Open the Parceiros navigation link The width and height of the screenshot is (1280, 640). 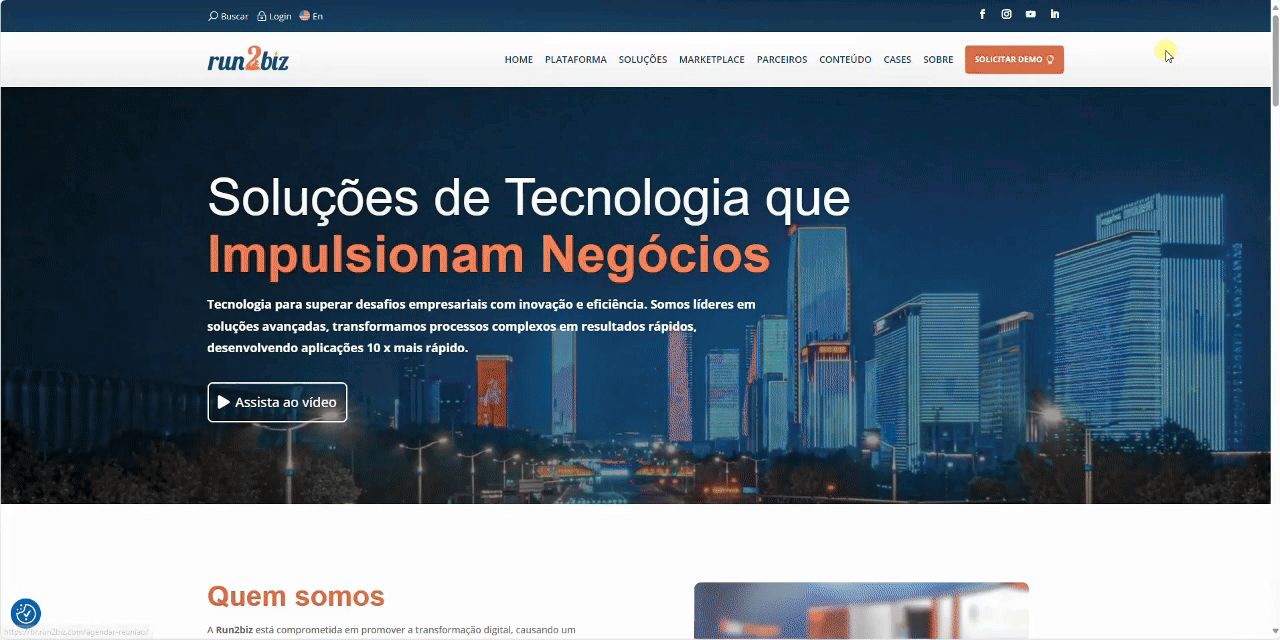coord(782,60)
